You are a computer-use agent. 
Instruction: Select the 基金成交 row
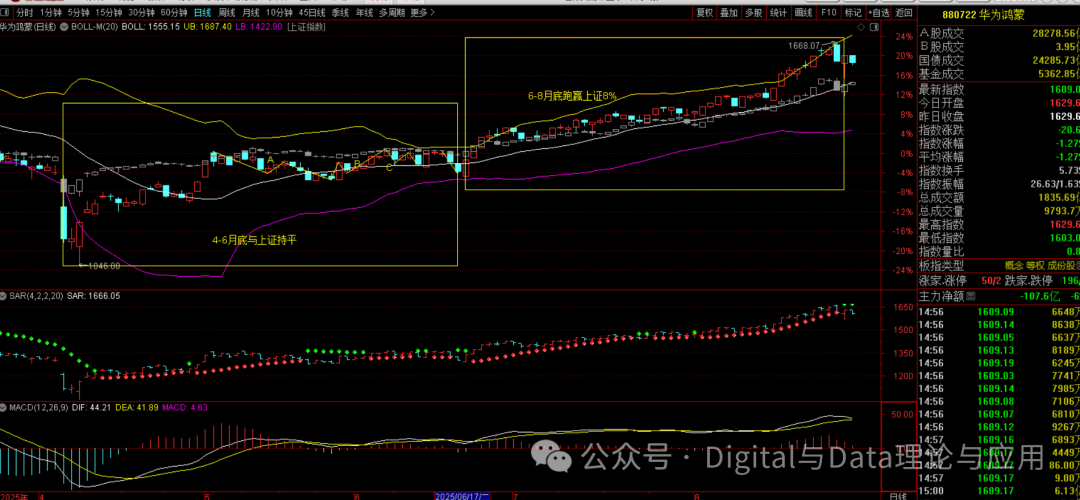click(x=999, y=74)
